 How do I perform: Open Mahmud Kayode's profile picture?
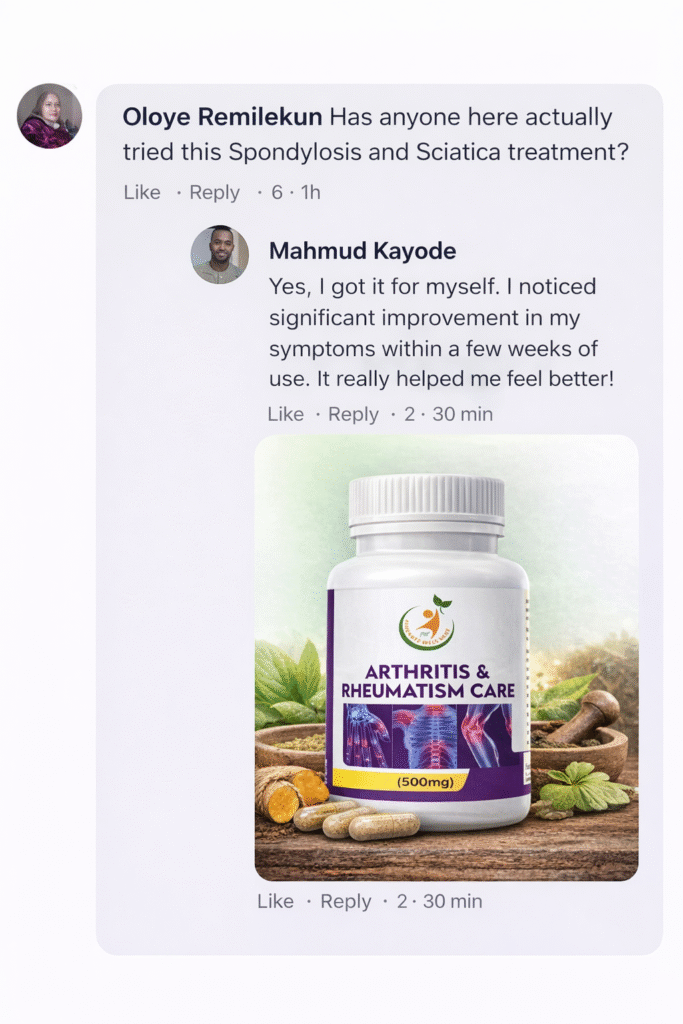click(219, 255)
